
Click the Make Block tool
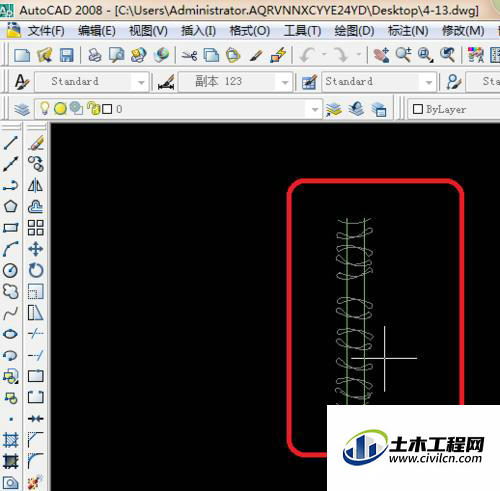[x=10, y=398]
